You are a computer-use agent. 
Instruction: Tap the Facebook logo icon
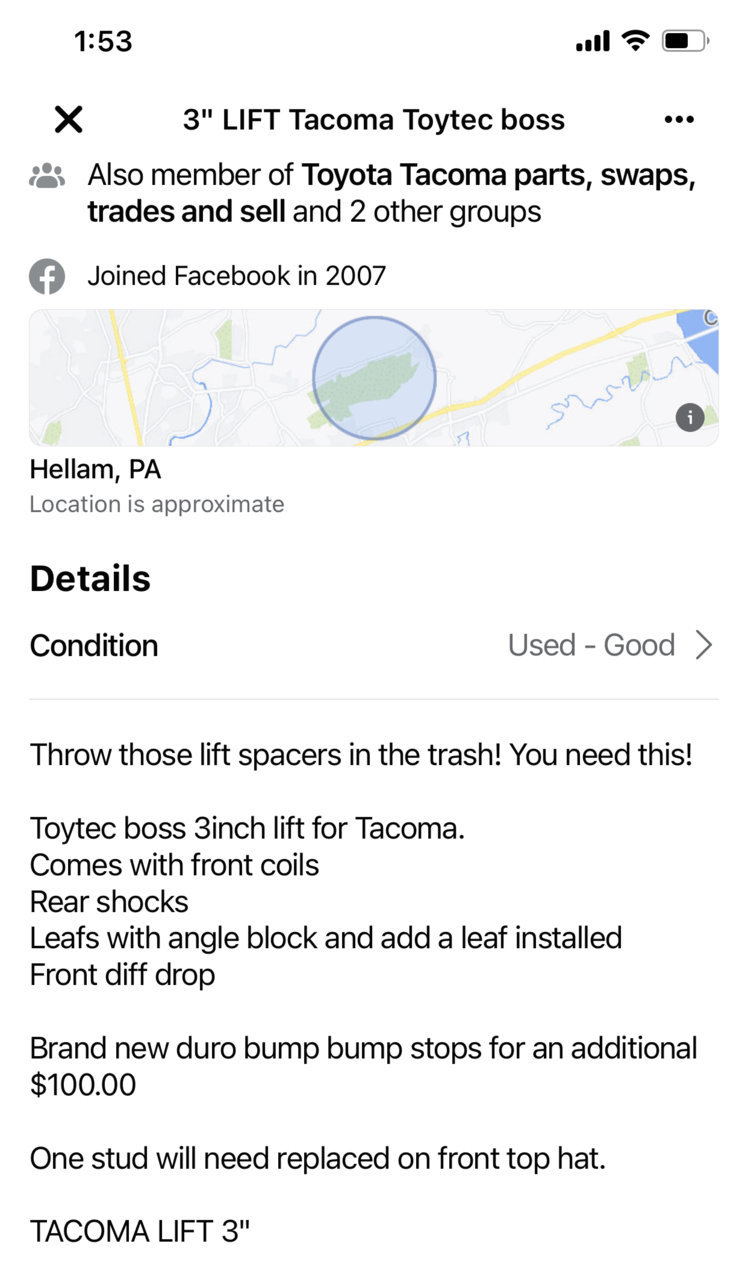[47, 276]
